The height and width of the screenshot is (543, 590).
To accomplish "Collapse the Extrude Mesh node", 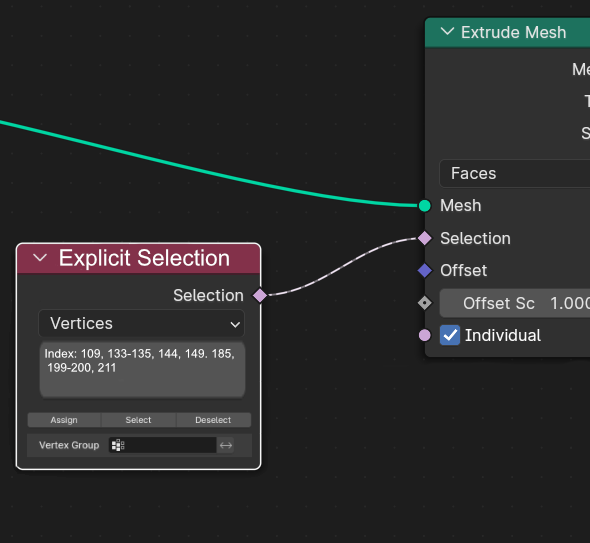I will pyautogui.click(x=447, y=32).
